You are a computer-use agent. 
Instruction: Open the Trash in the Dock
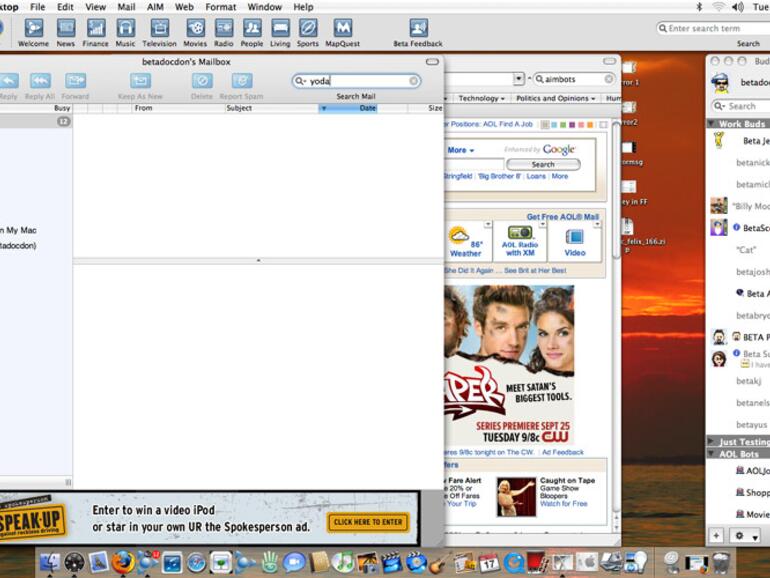[x=721, y=562]
